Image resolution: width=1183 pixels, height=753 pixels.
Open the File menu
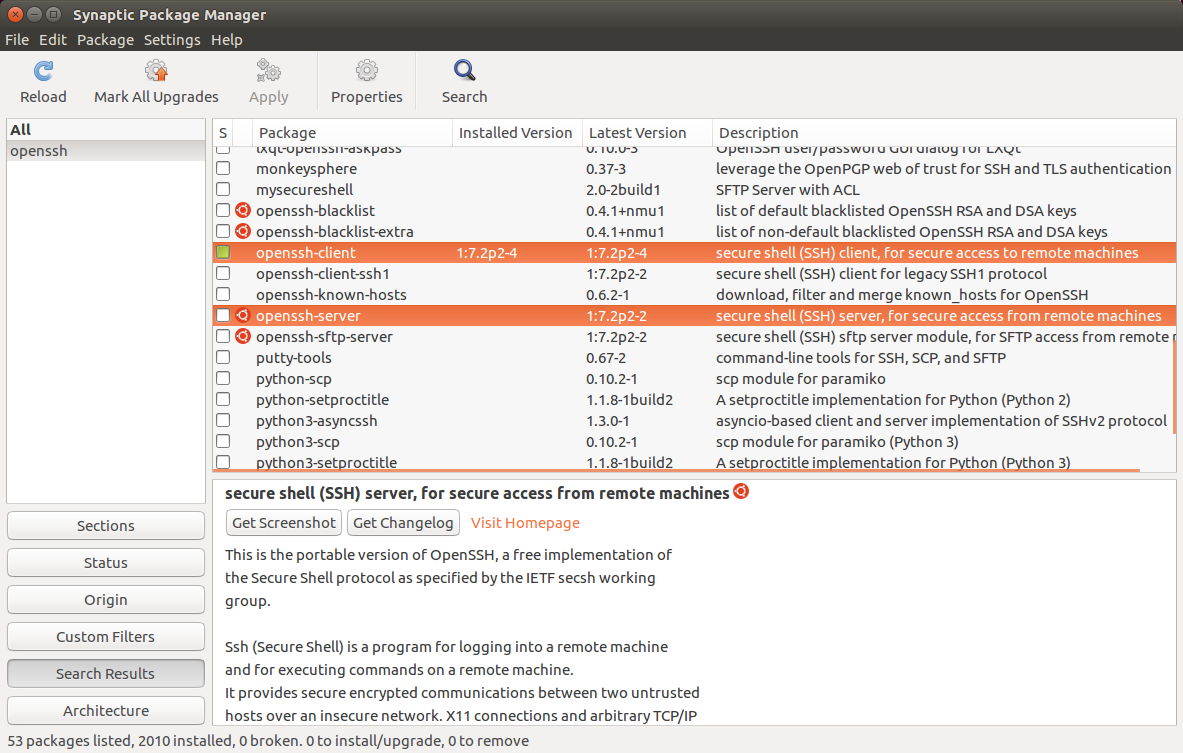point(16,39)
